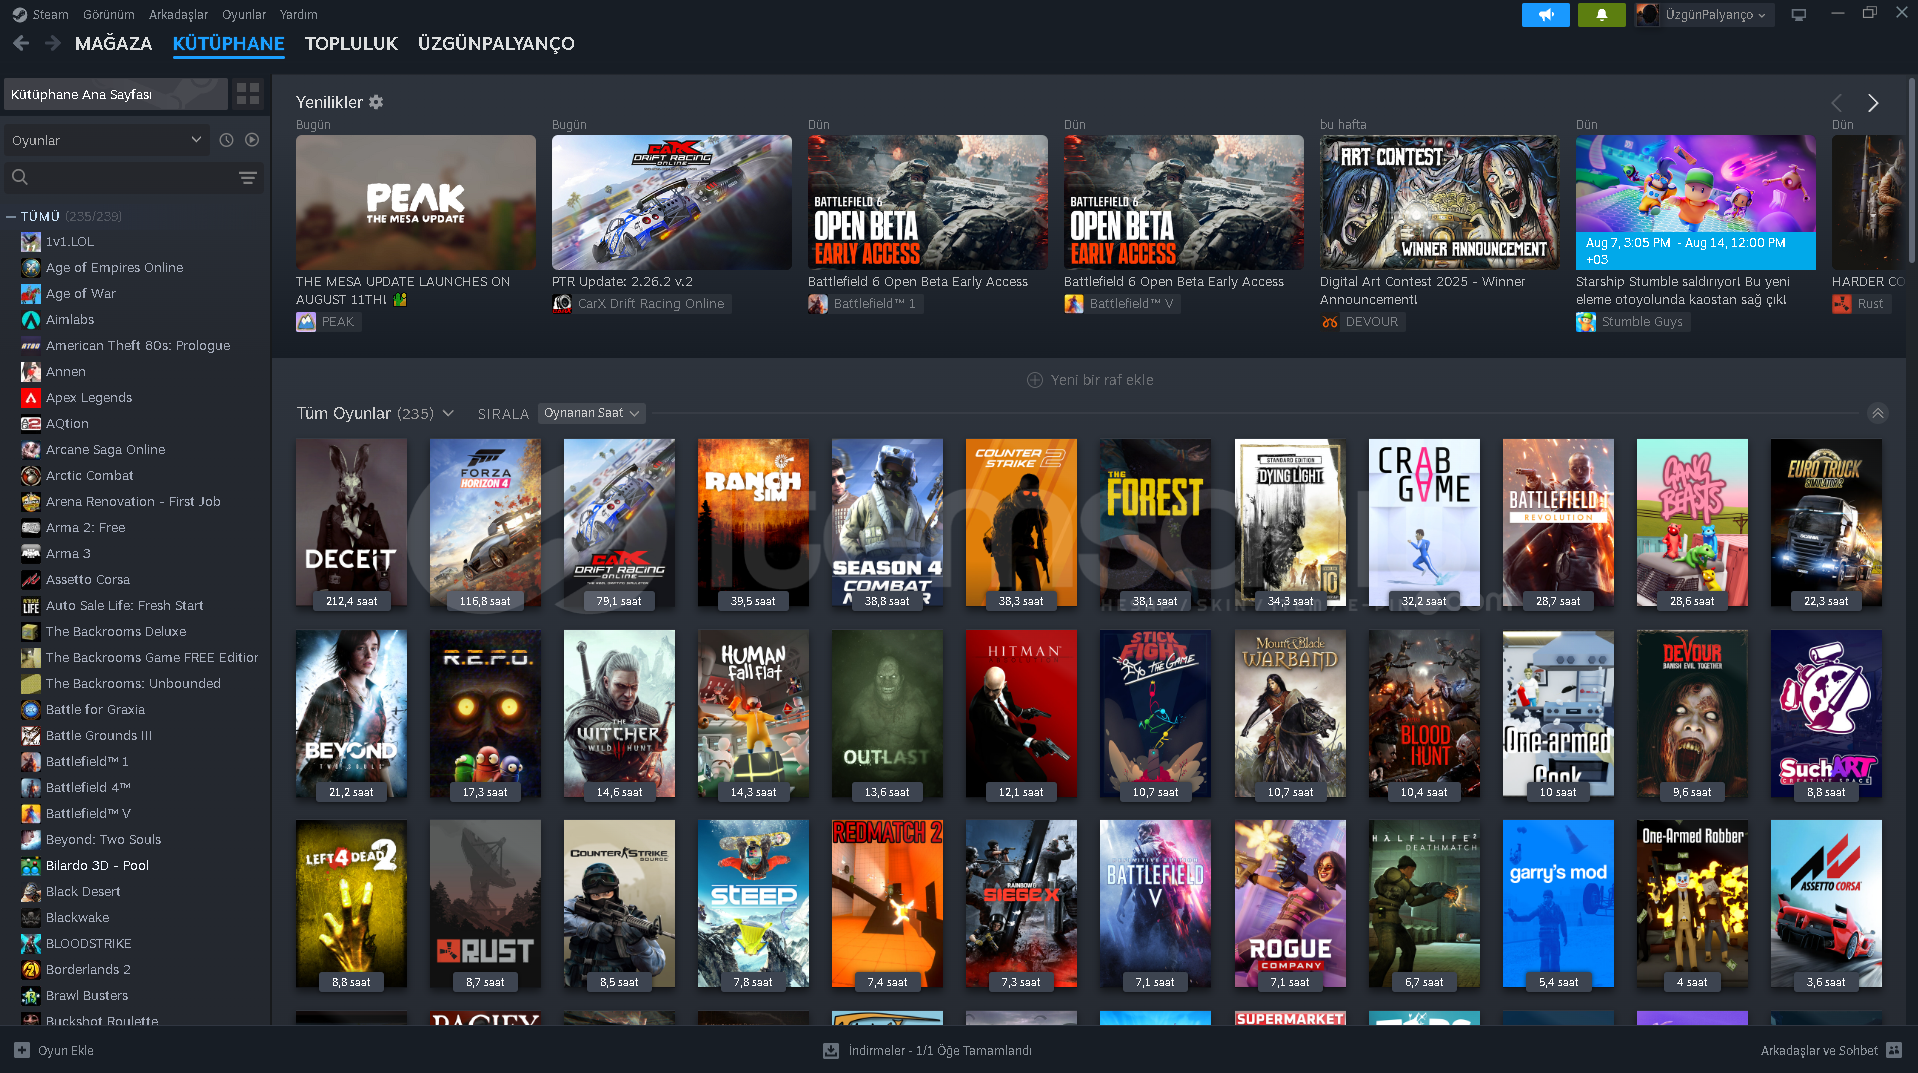Open The Witcher Wild Hunt cover

(619, 713)
